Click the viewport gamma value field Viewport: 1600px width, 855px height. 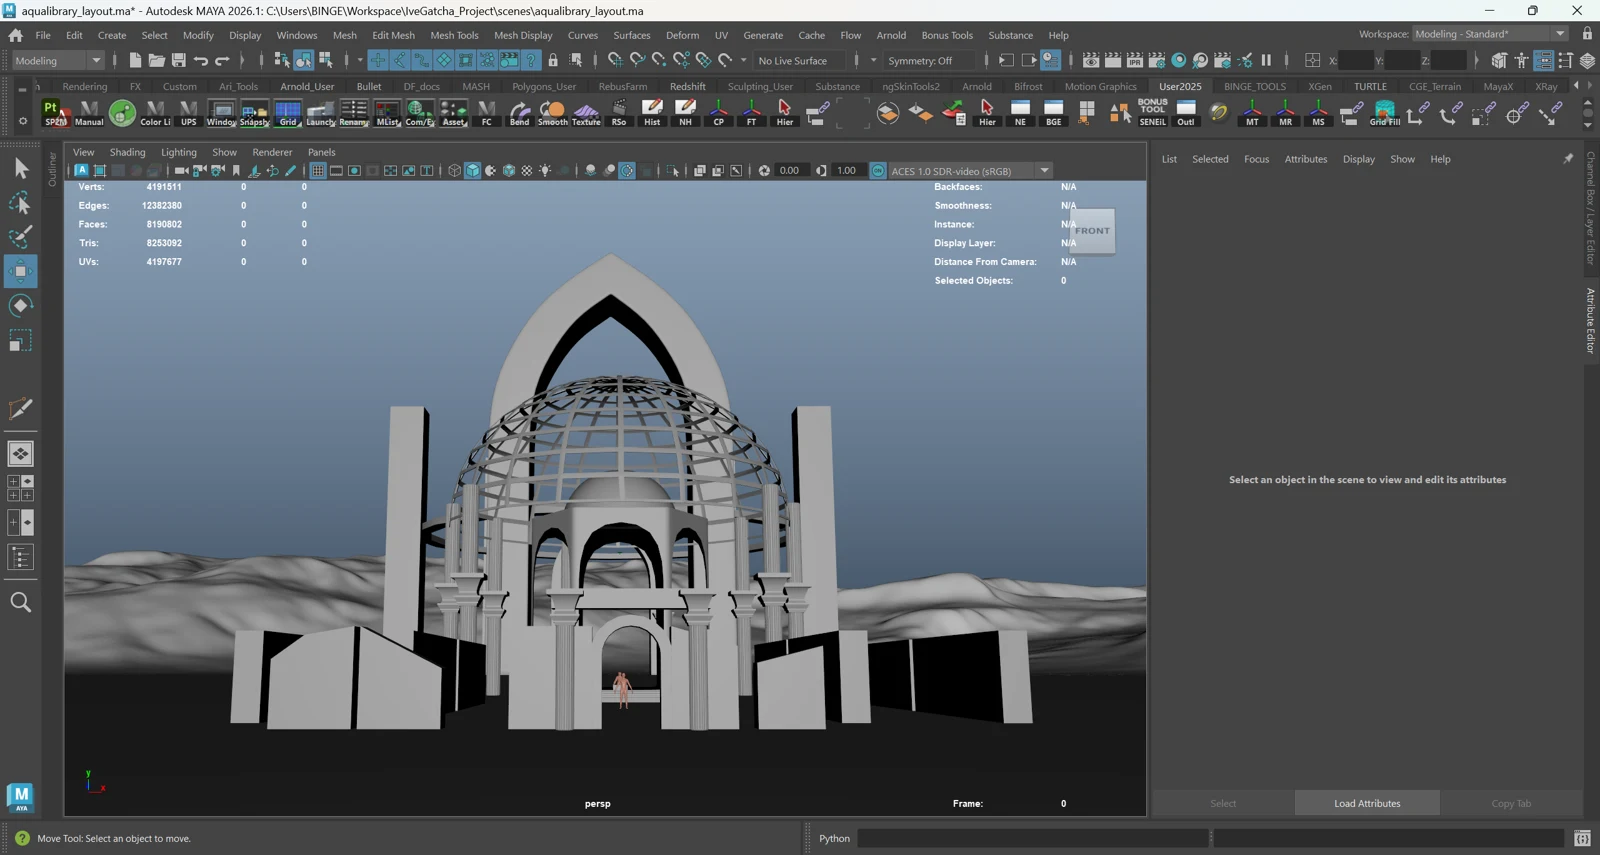coord(848,171)
